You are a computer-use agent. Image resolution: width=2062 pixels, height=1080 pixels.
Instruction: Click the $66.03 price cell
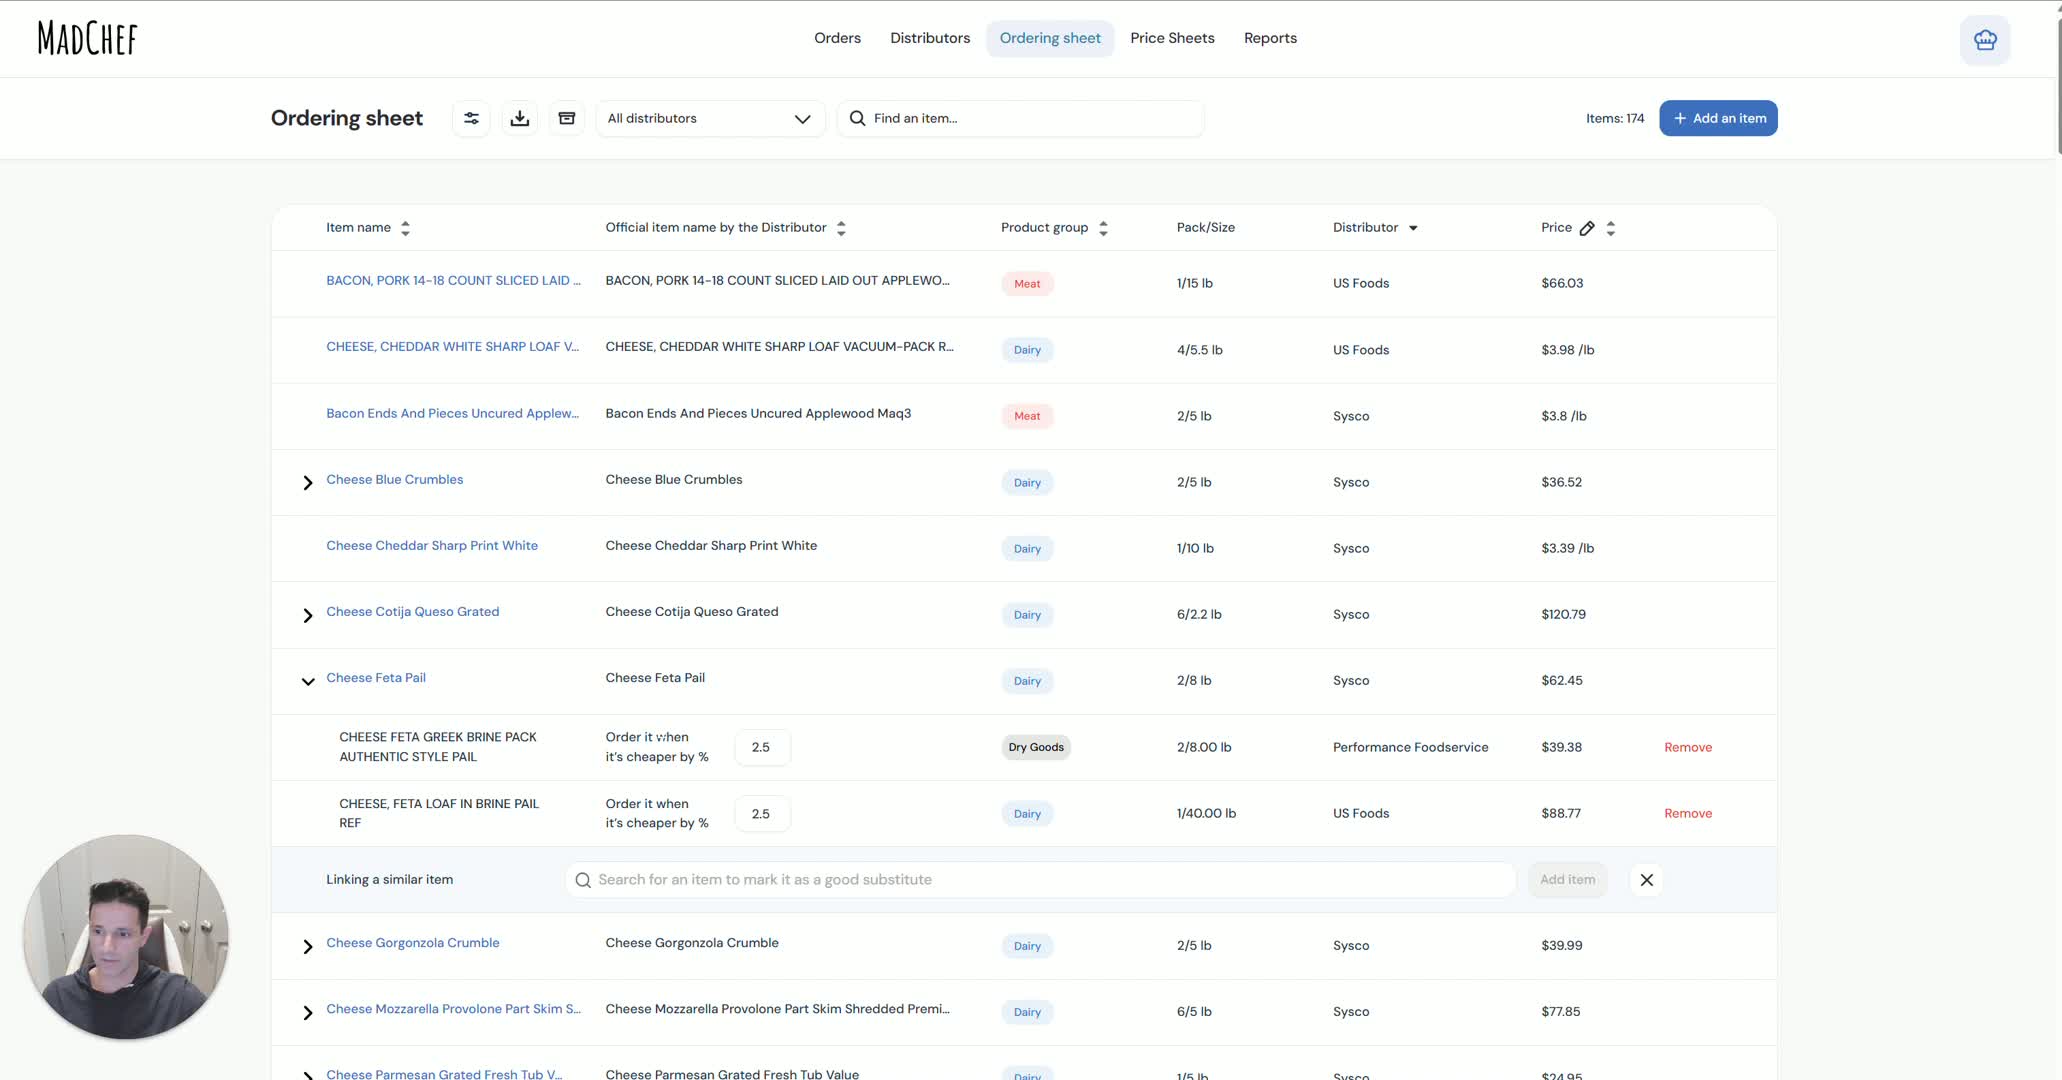pos(1562,283)
